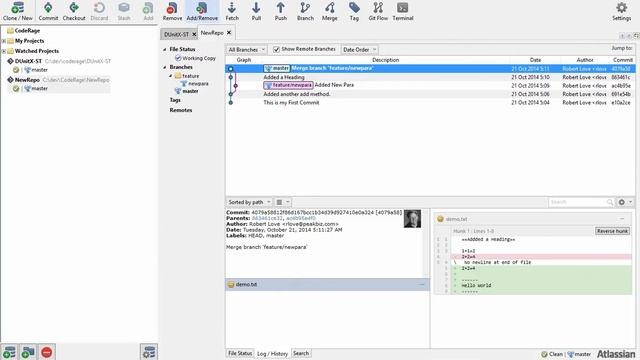Close the DUnitX-ST tab

pos(194,34)
